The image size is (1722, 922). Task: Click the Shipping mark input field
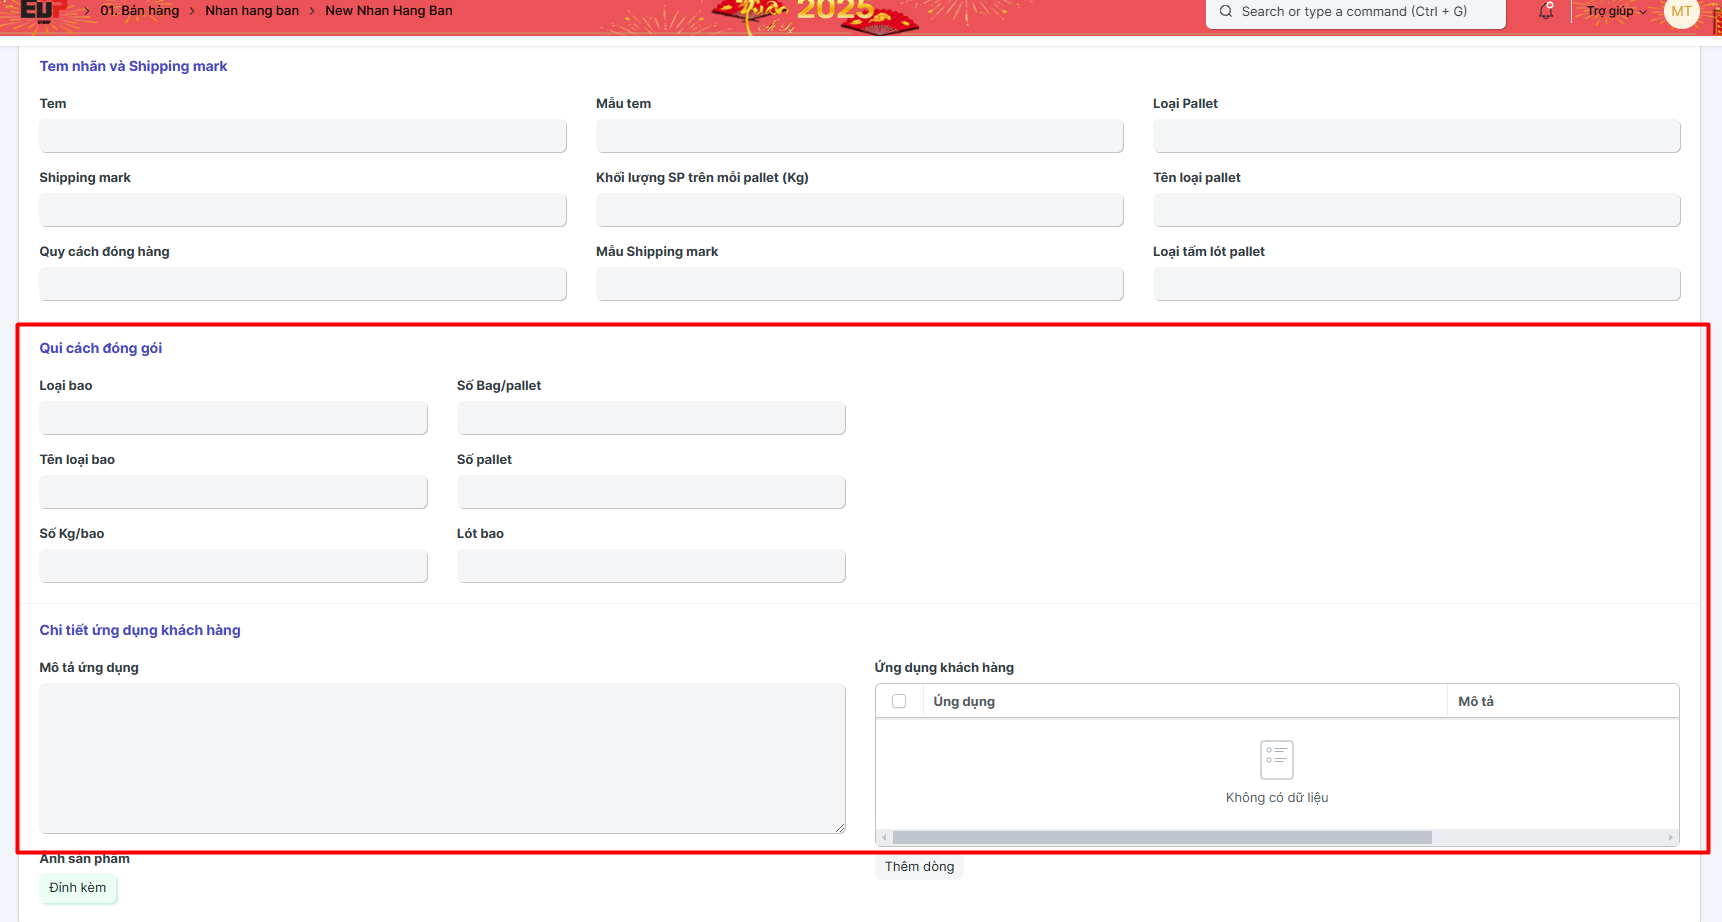pyautogui.click(x=303, y=210)
